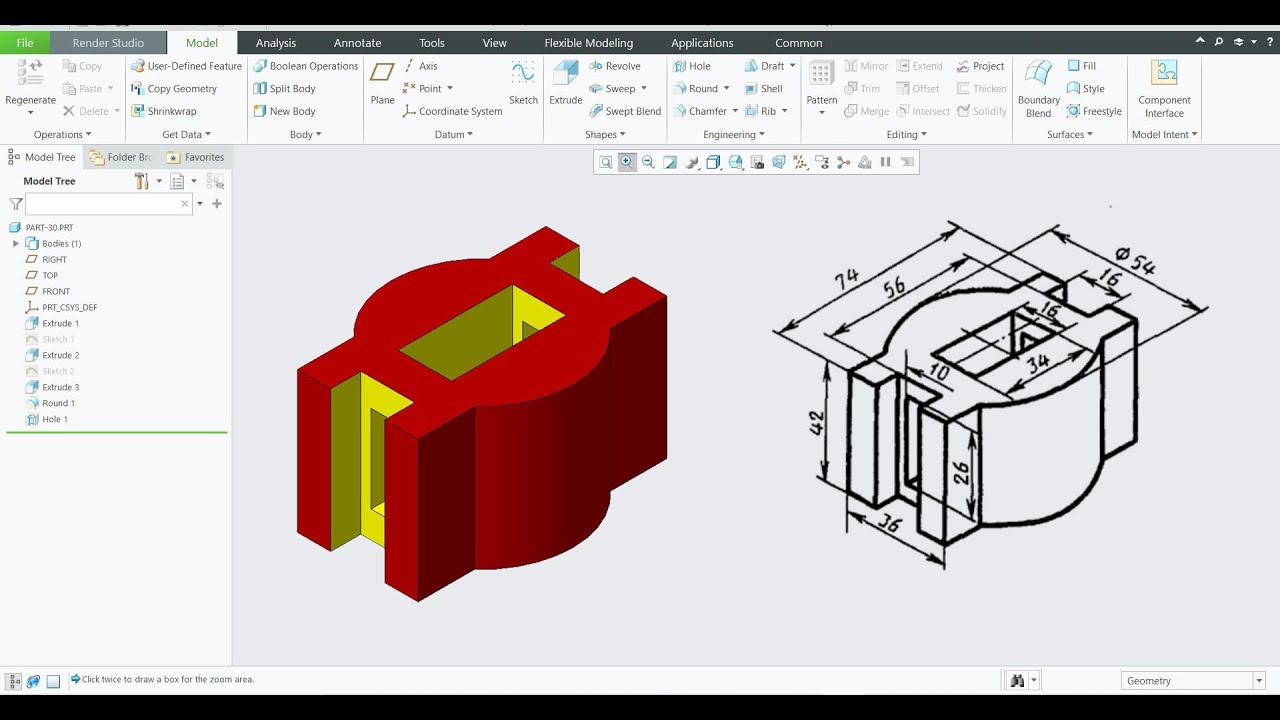Screen dimensions: 1280x720
Task: Expand the Hole dropdown arrow next to Round
Action: point(726,89)
